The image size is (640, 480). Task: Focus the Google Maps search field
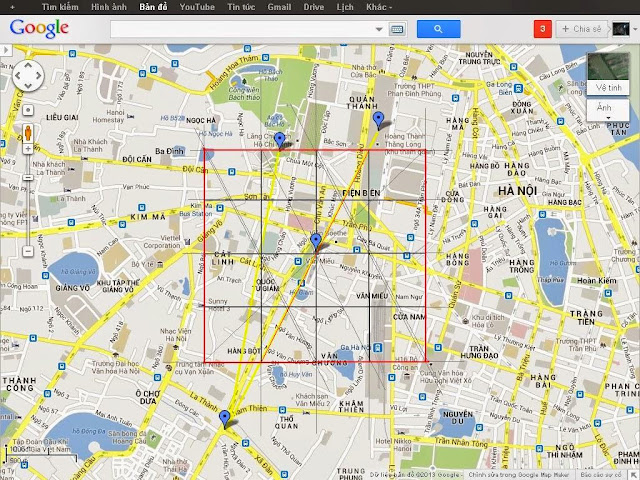point(242,29)
